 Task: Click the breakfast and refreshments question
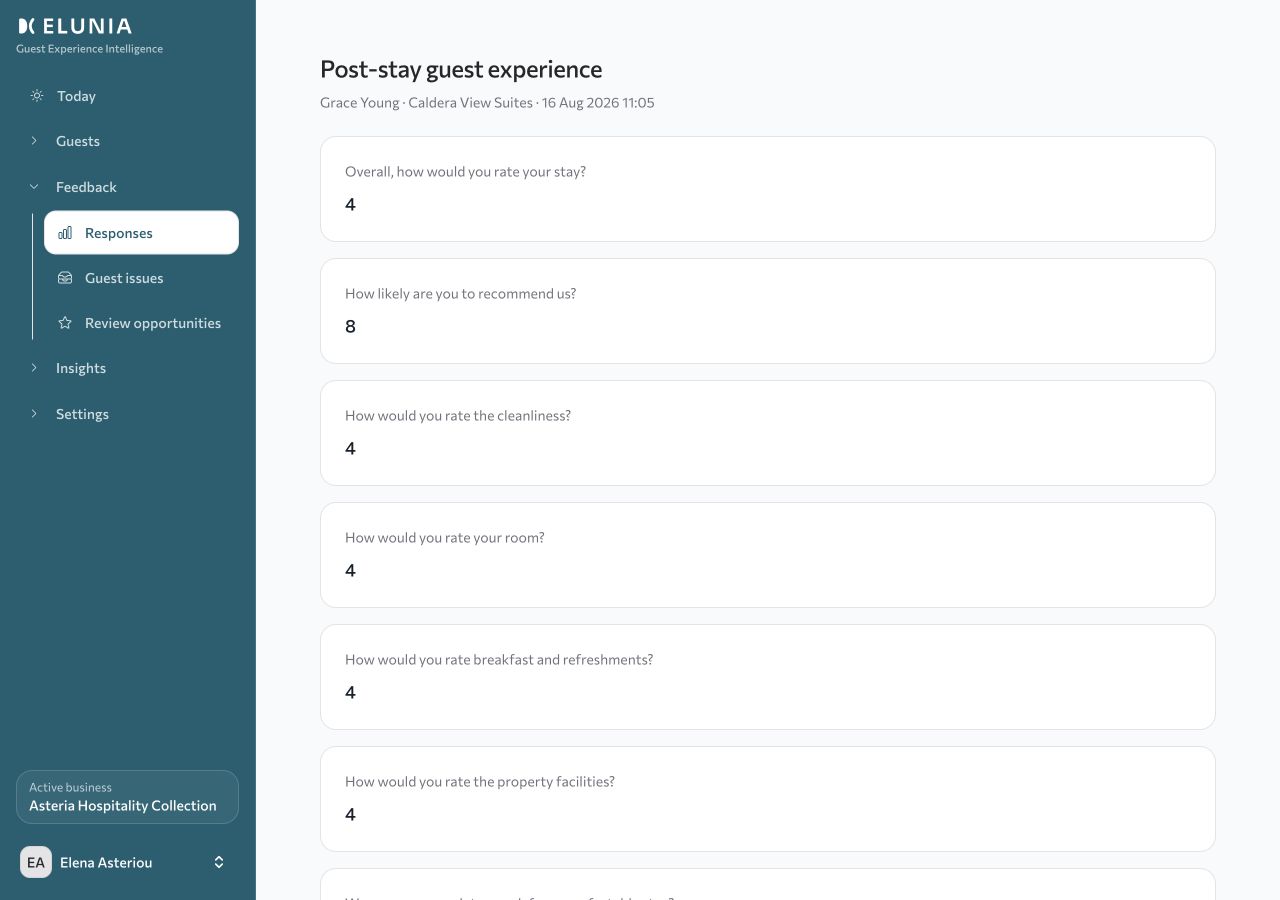499,659
